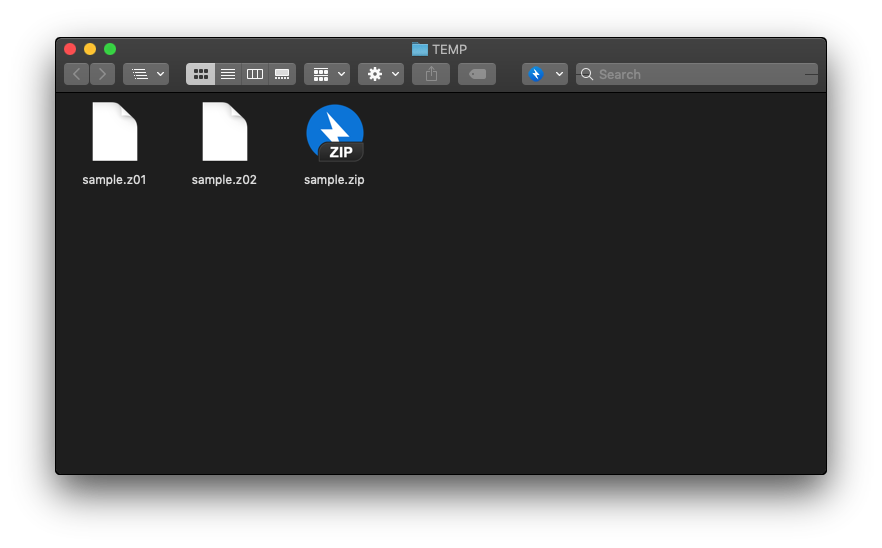Open the group-by arrangement dropdown
This screenshot has width=882, height=548.
click(x=327, y=74)
